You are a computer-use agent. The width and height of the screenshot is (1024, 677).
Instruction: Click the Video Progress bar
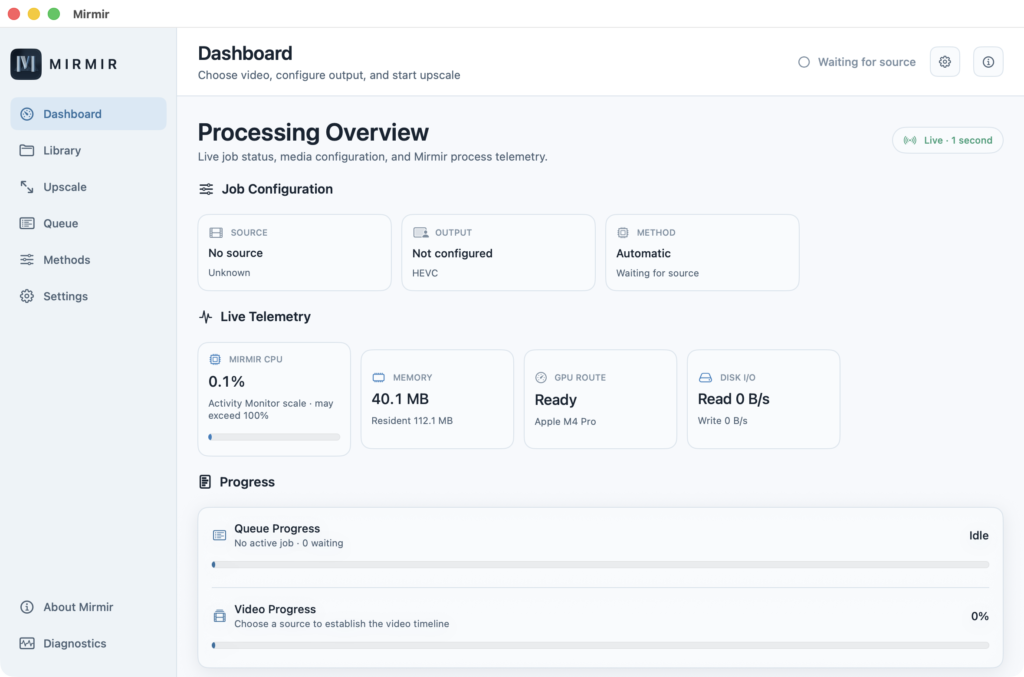pyautogui.click(x=601, y=645)
